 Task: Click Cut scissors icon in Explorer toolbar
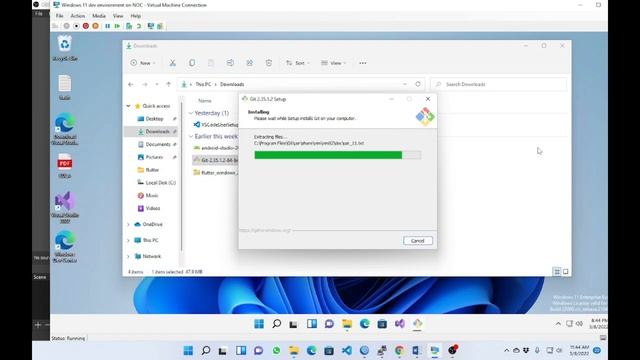(x=173, y=63)
